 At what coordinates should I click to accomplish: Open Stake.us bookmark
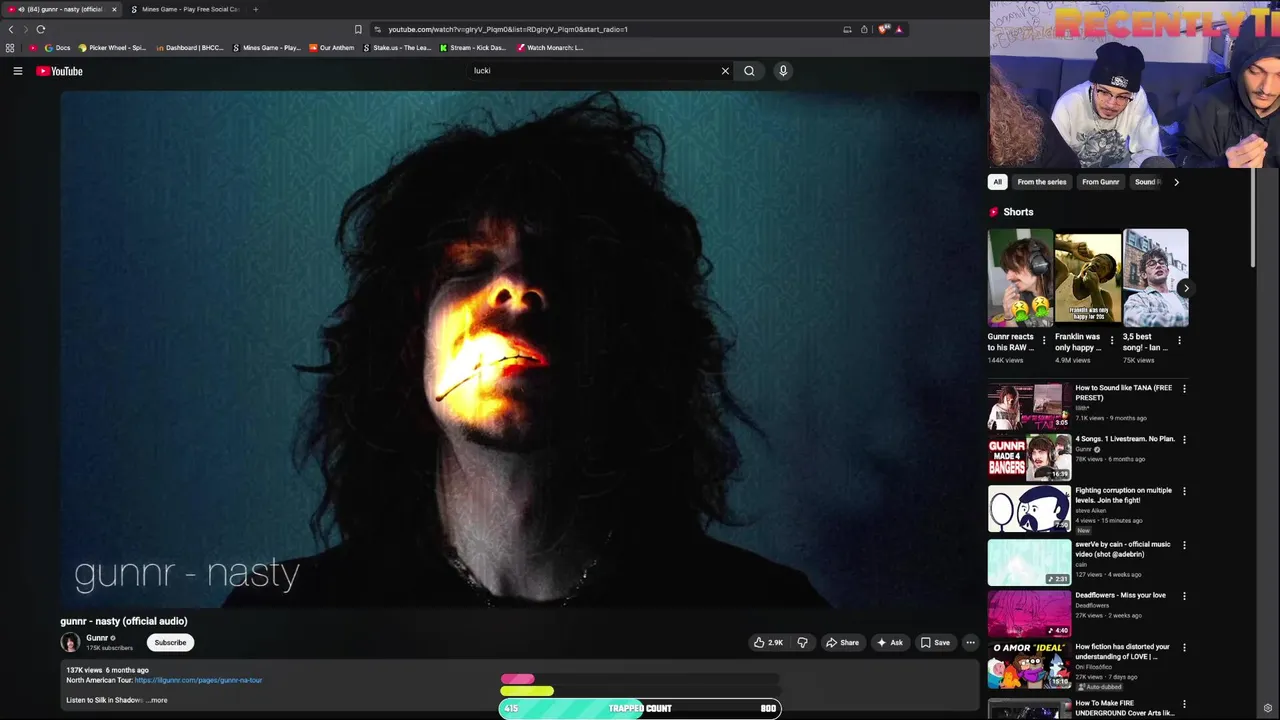point(398,48)
